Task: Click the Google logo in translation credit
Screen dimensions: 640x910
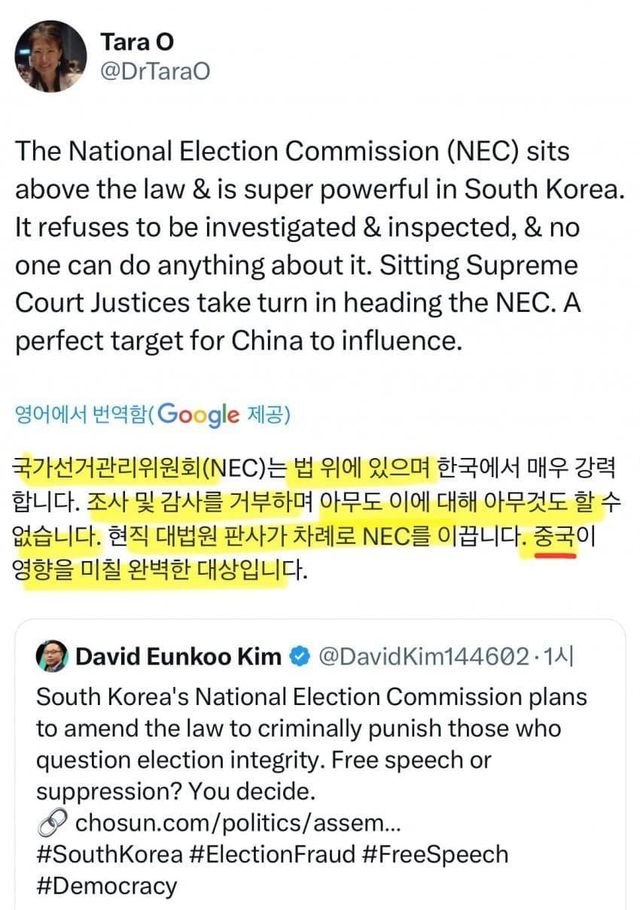Action: pos(198,414)
